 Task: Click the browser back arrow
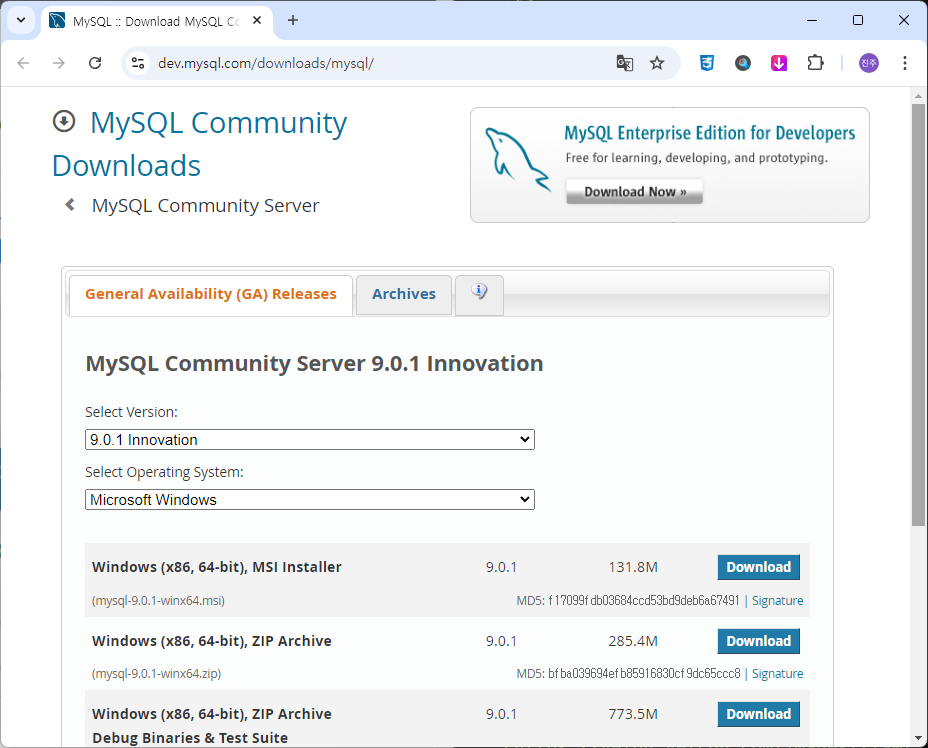pyautogui.click(x=23, y=63)
